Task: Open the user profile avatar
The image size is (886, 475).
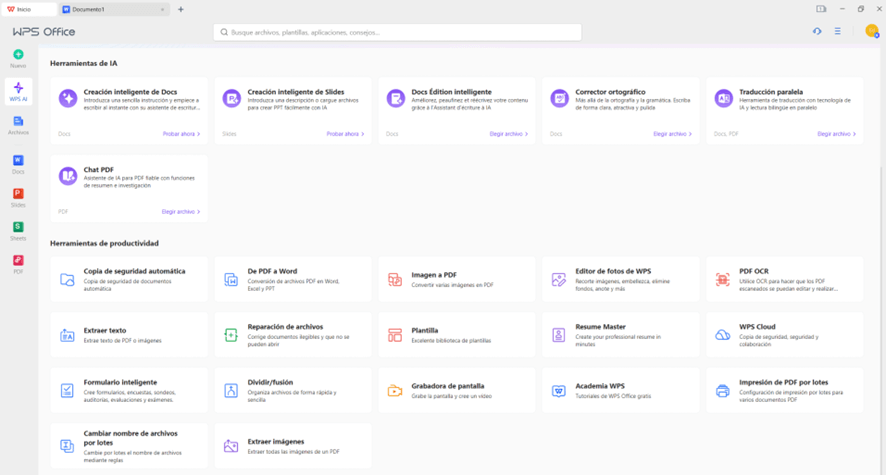Action: click(x=871, y=32)
